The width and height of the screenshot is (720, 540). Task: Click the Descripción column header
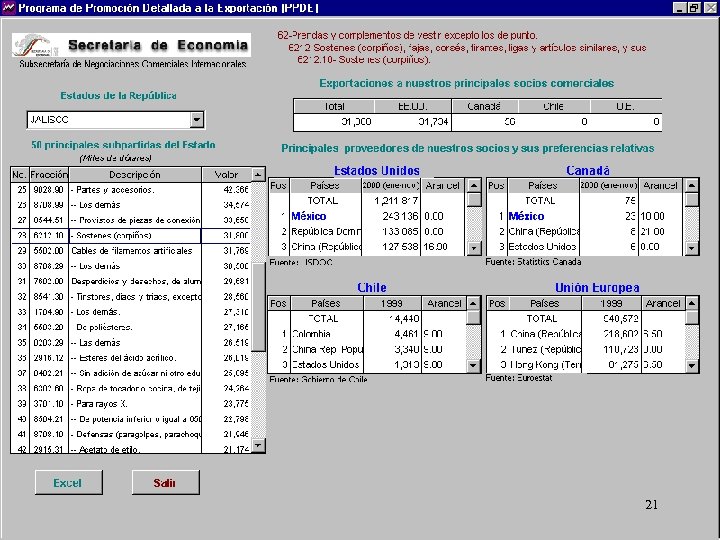[x=135, y=174]
